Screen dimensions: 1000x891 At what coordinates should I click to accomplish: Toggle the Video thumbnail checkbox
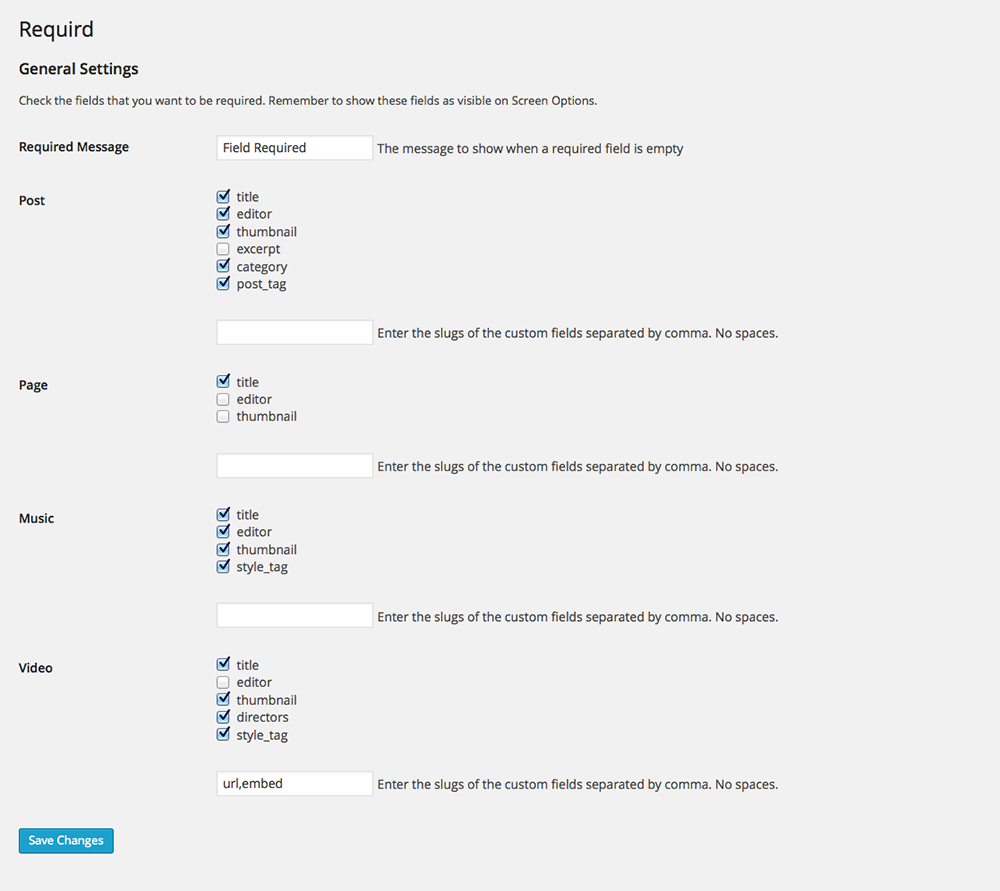[223, 700]
